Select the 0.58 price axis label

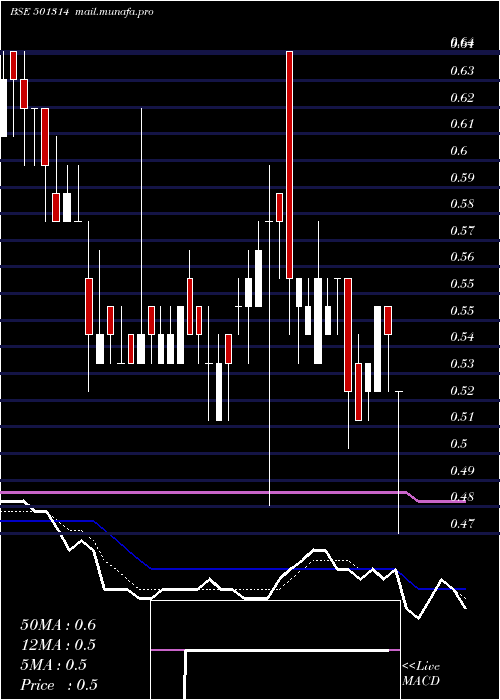click(x=462, y=204)
